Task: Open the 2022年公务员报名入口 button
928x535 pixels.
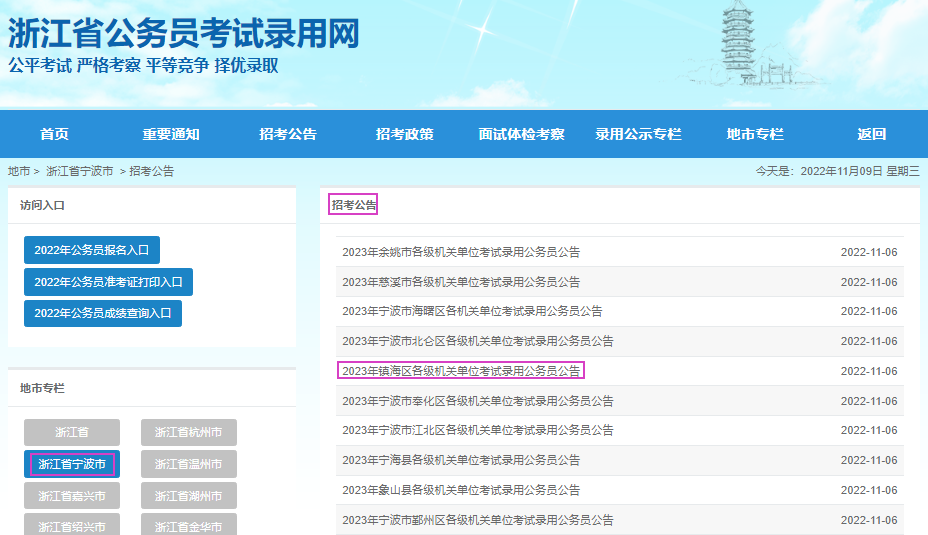Action: (x=92, y=250)
